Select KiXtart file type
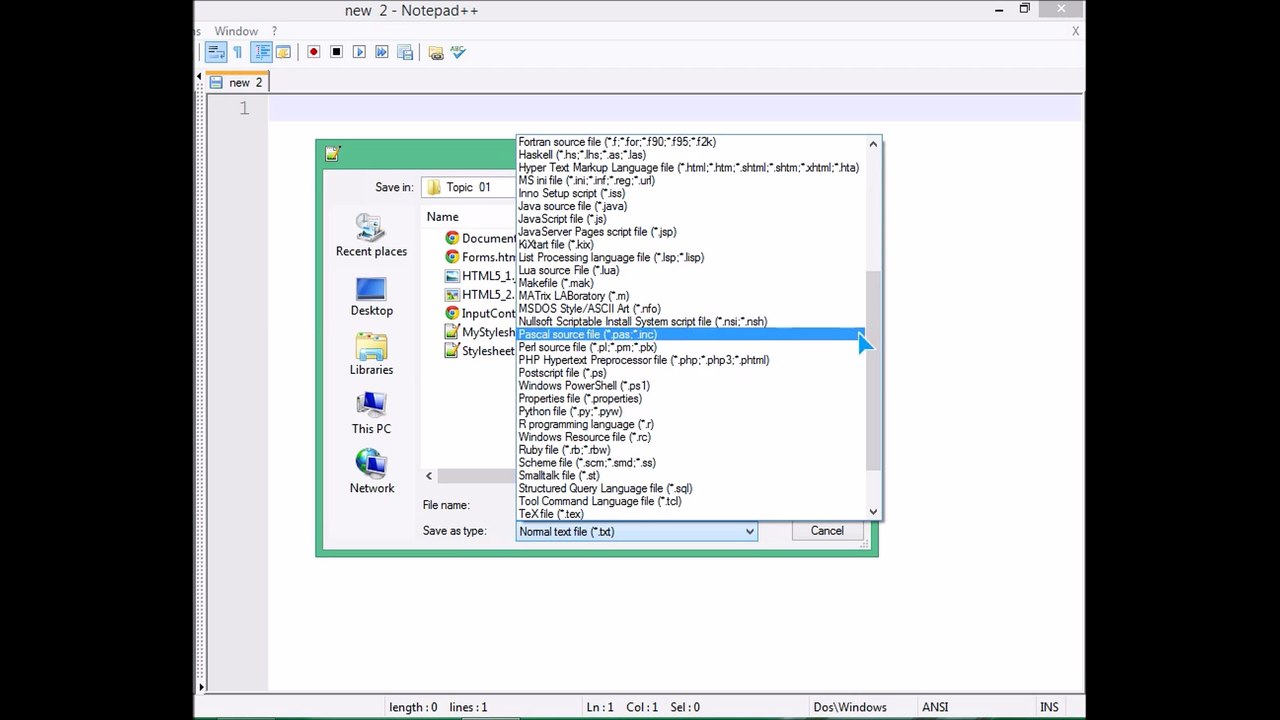This screenshot has height=720, width=1280. click(691, 245)
